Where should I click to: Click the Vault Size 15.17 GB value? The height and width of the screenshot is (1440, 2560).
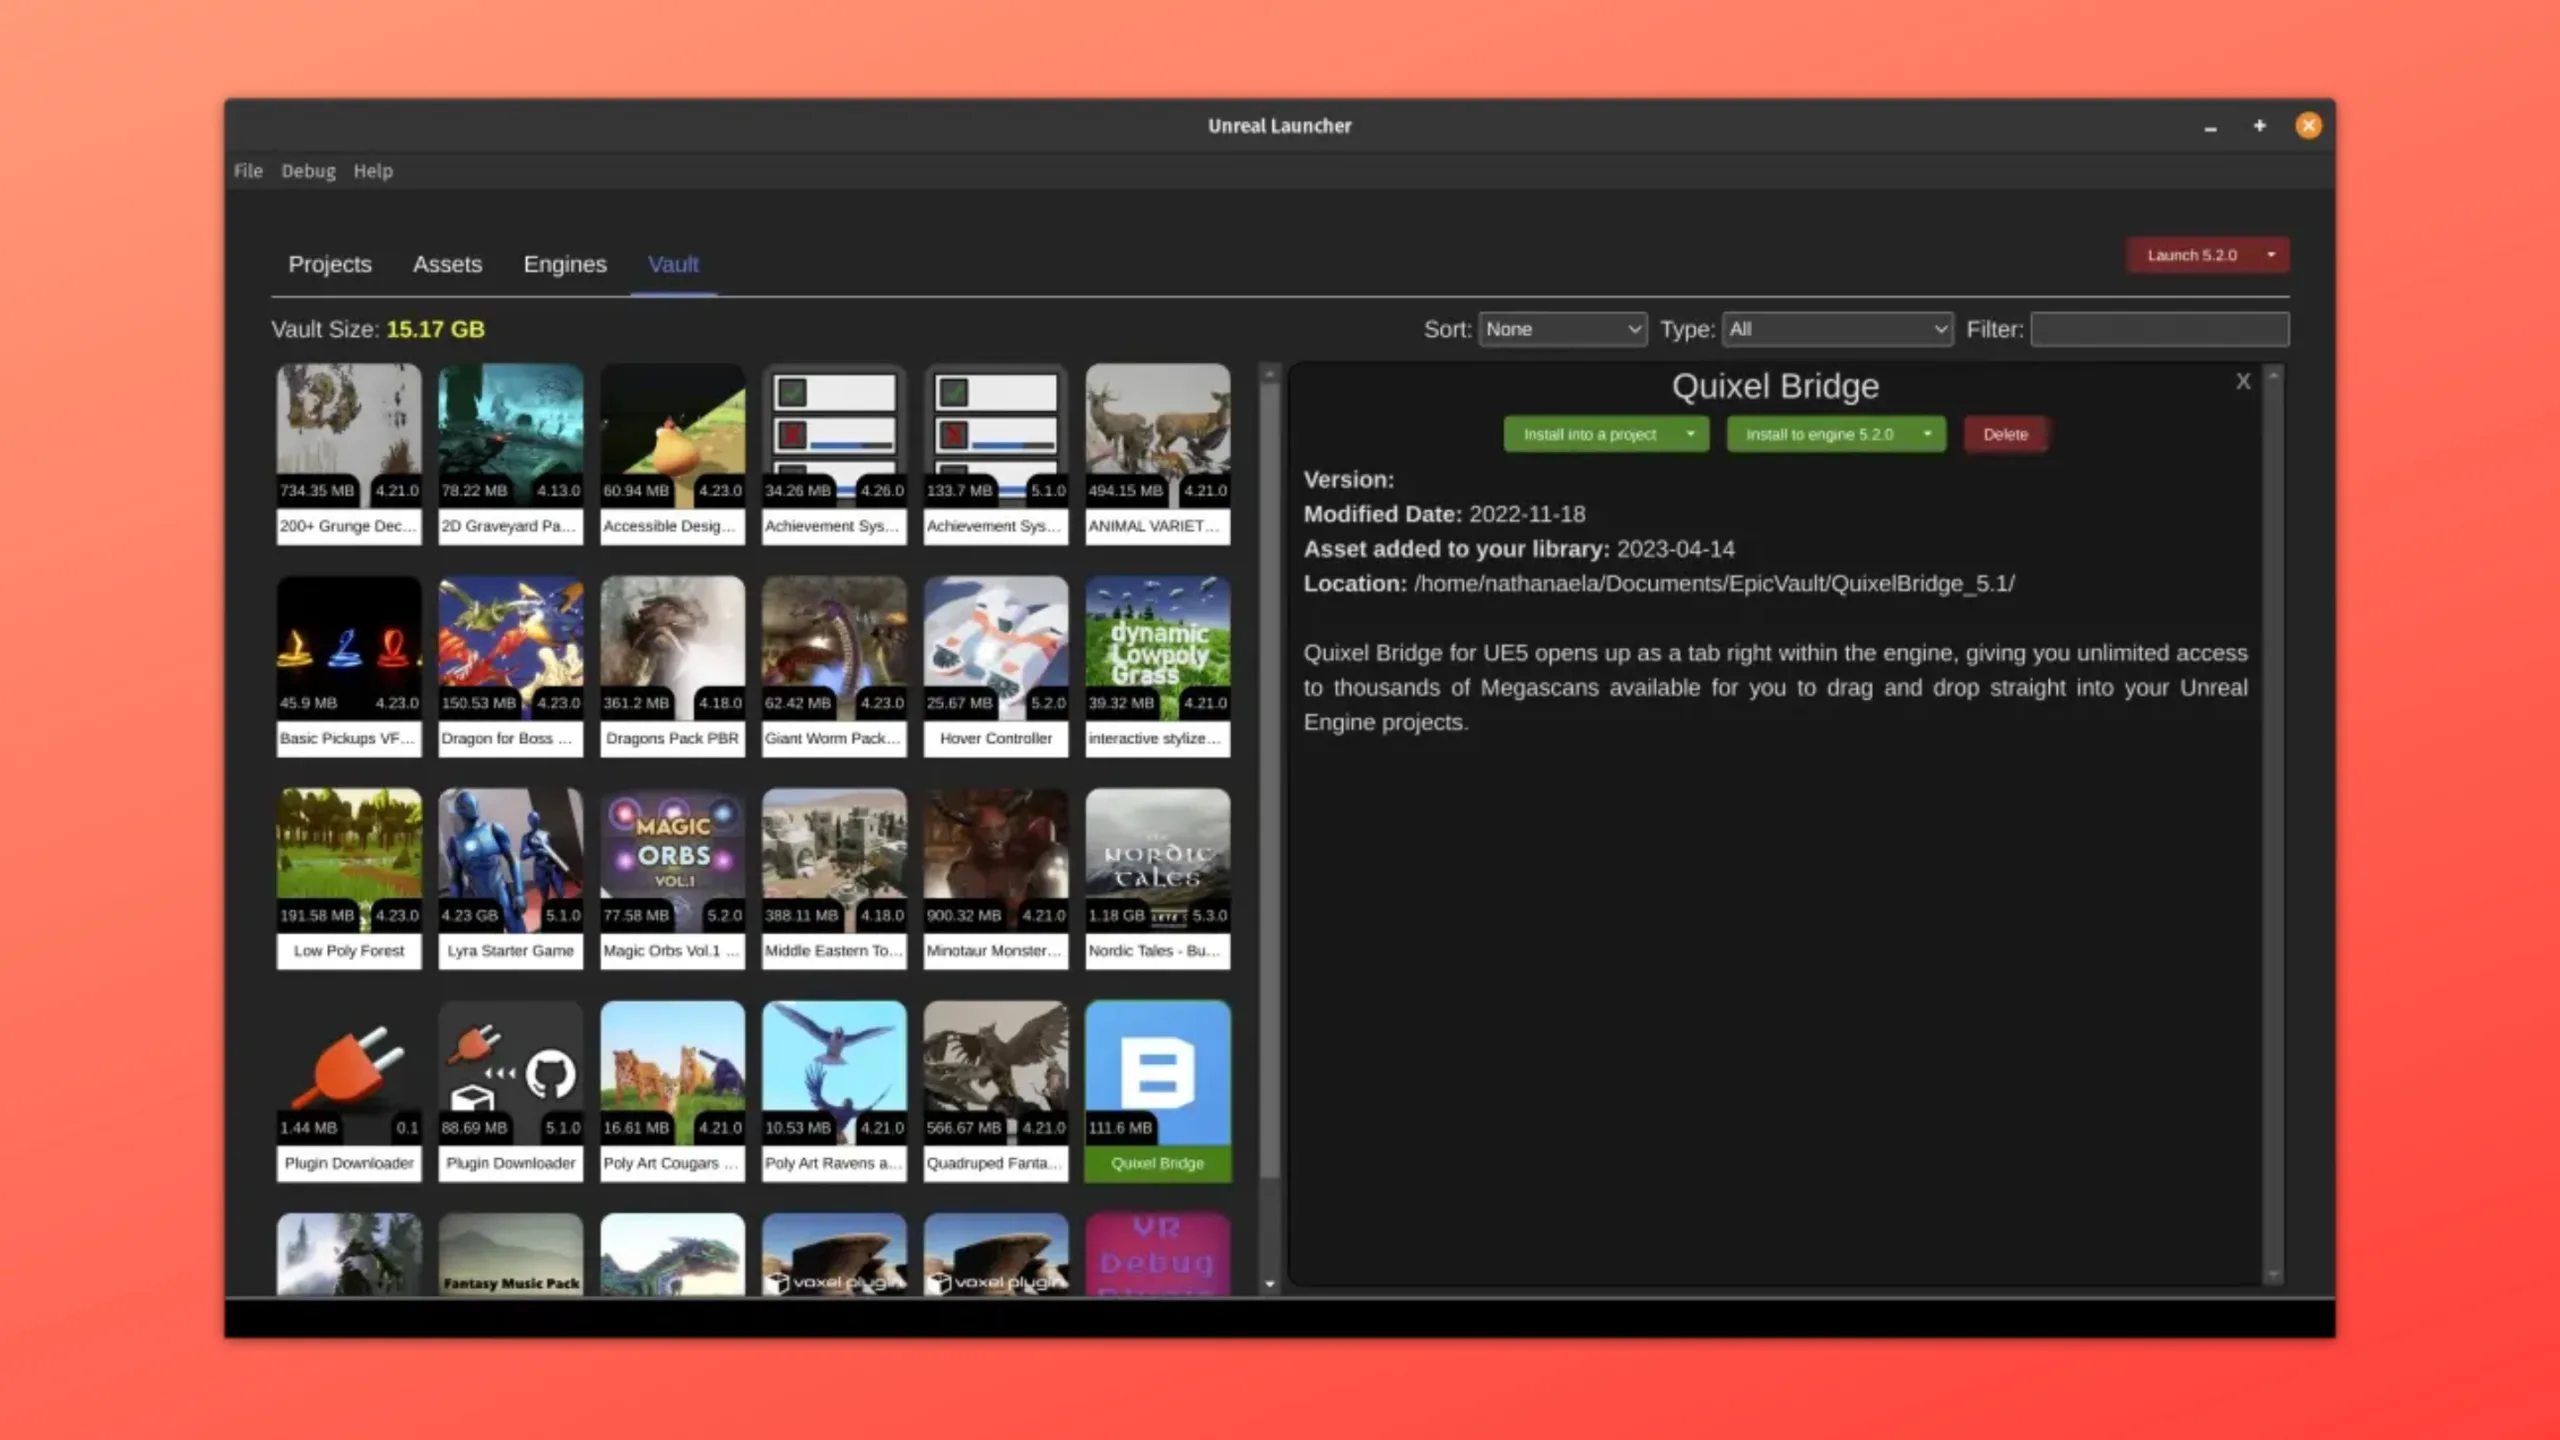click(x=435, y=329)
